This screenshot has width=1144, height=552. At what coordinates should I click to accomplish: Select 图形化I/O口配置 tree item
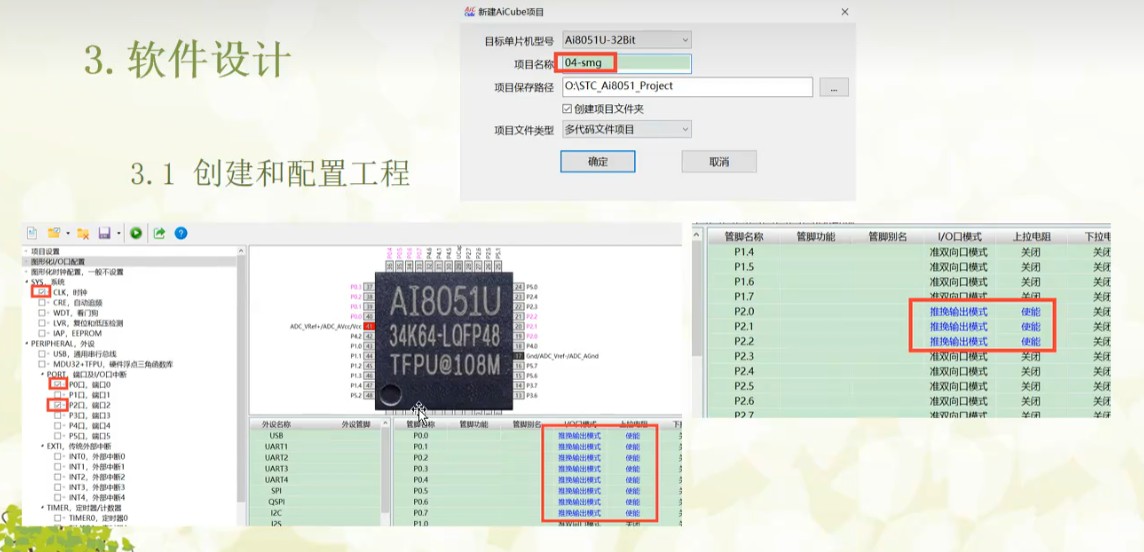point(58,261)
